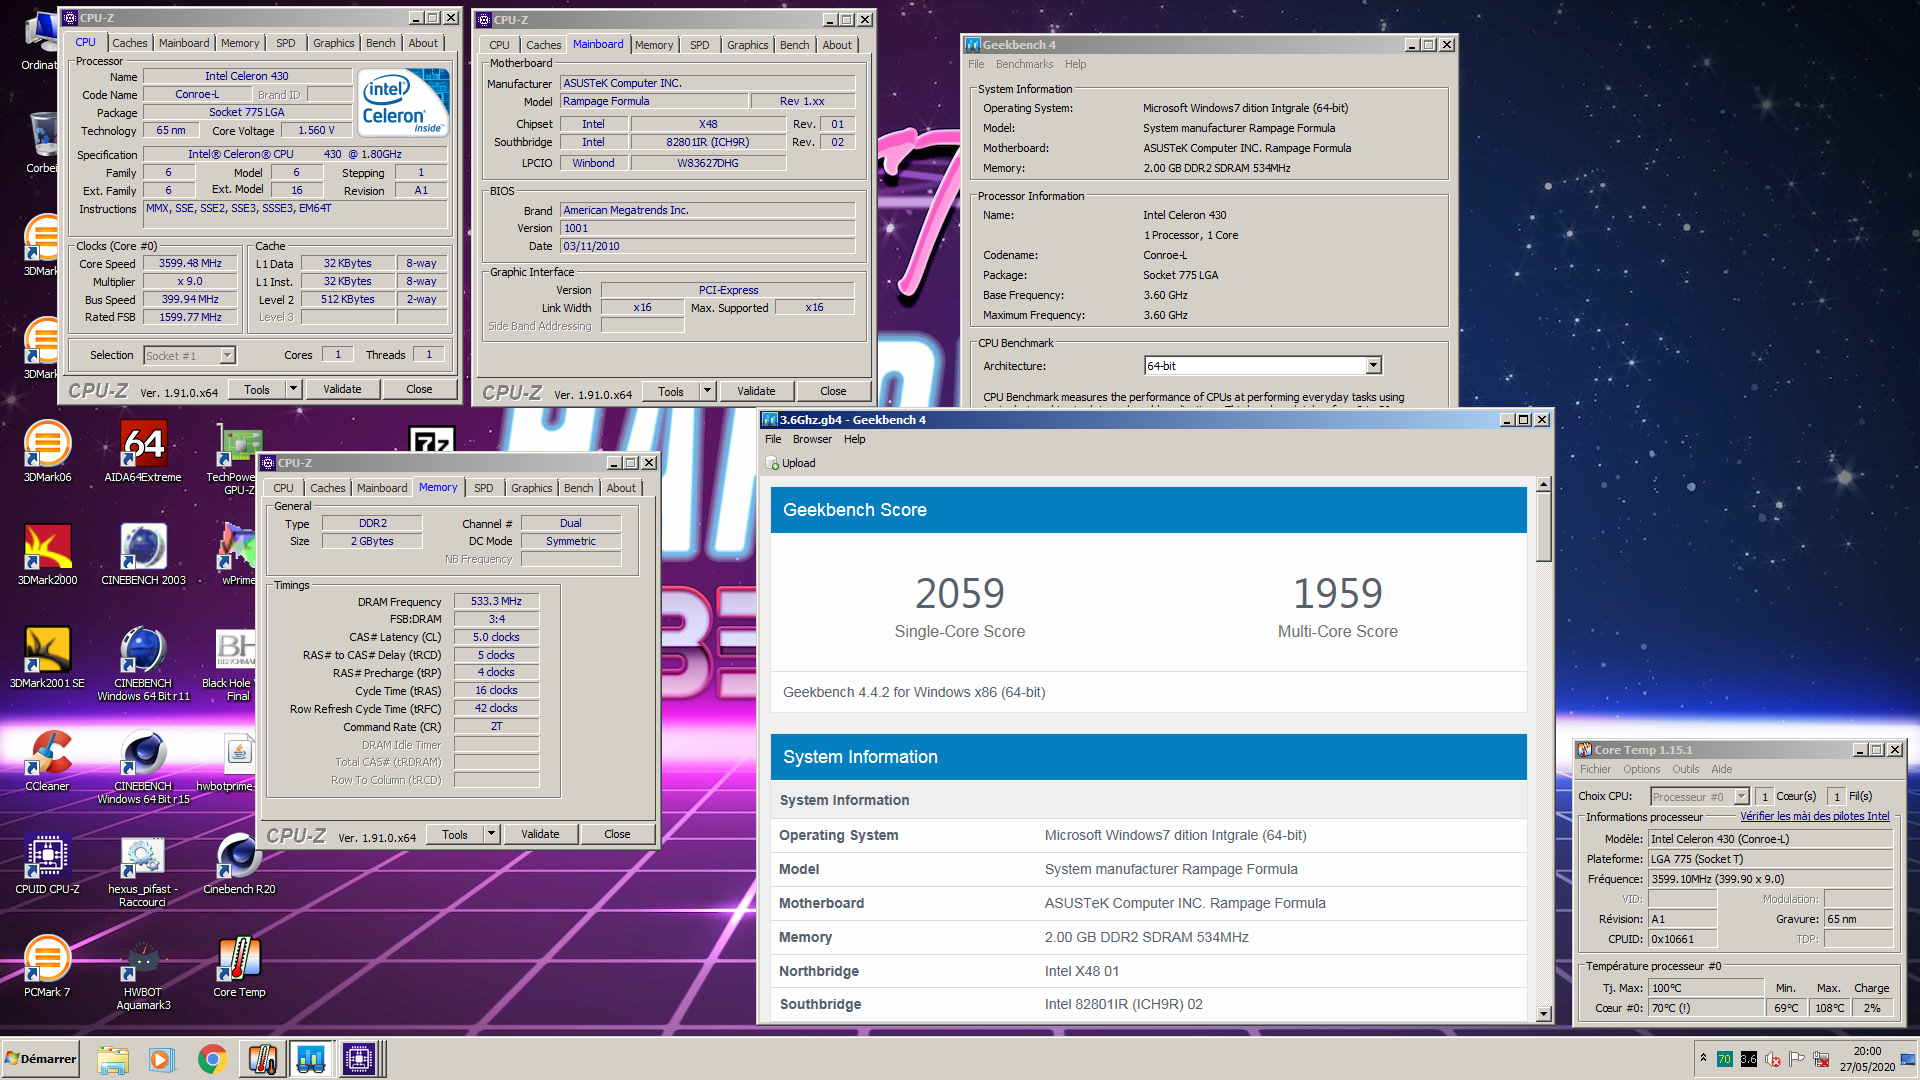Switch to Core Temp in the taskbar
The height and width of the screenshot is (1080, 1920).
[262, 1059]
